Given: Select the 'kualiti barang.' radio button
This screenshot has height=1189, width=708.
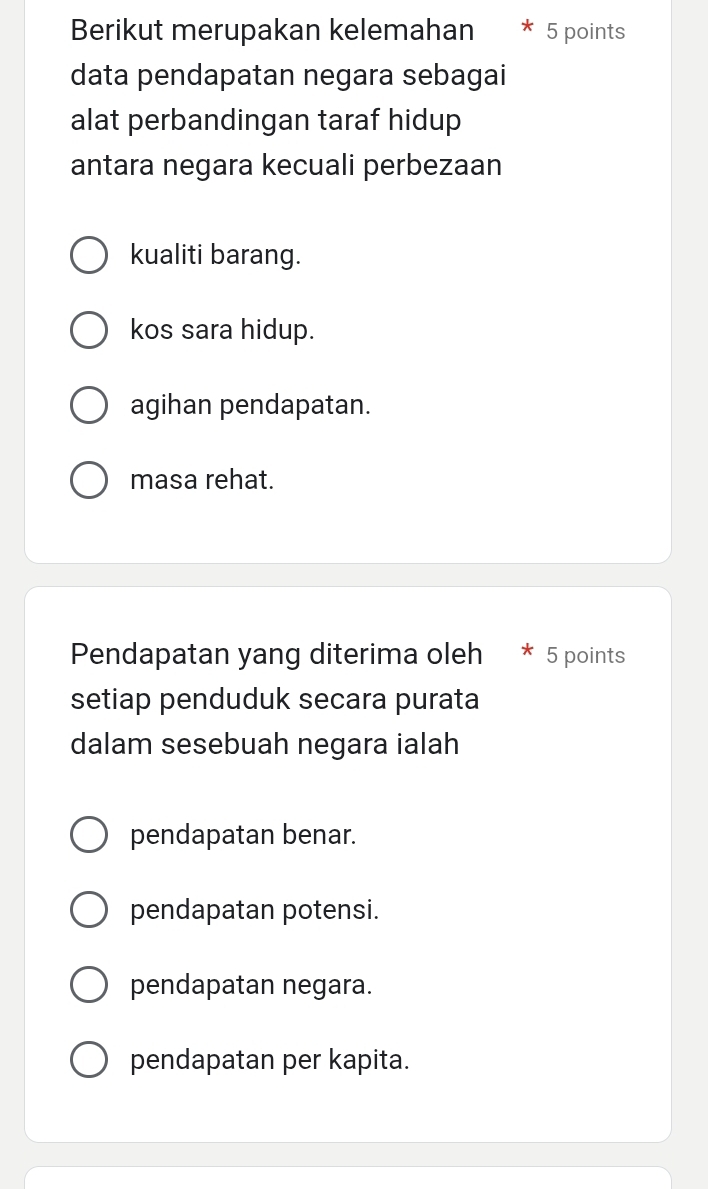Looking at the screenshot, I should 89,255.
